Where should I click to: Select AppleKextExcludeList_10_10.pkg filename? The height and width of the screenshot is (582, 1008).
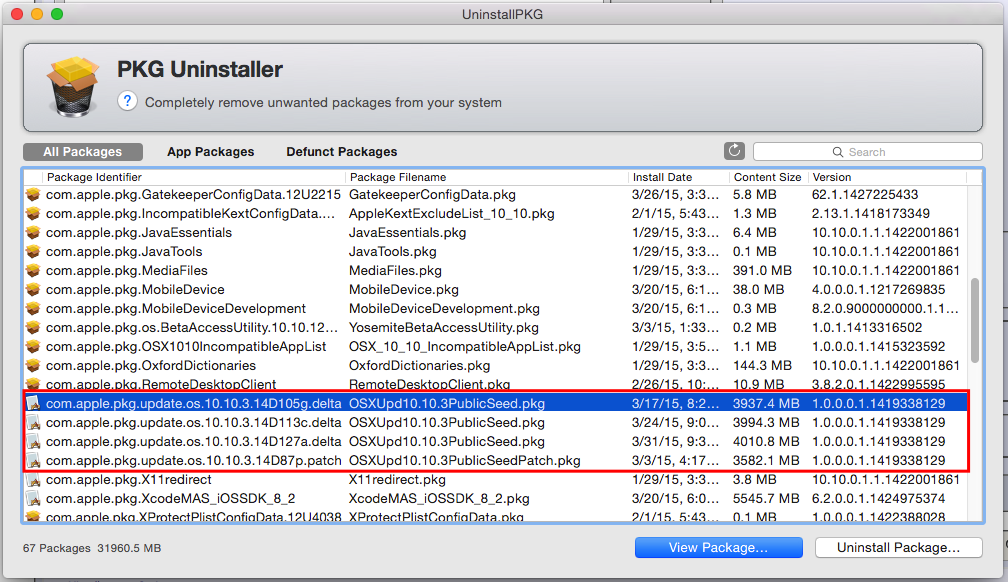[451, 214]
